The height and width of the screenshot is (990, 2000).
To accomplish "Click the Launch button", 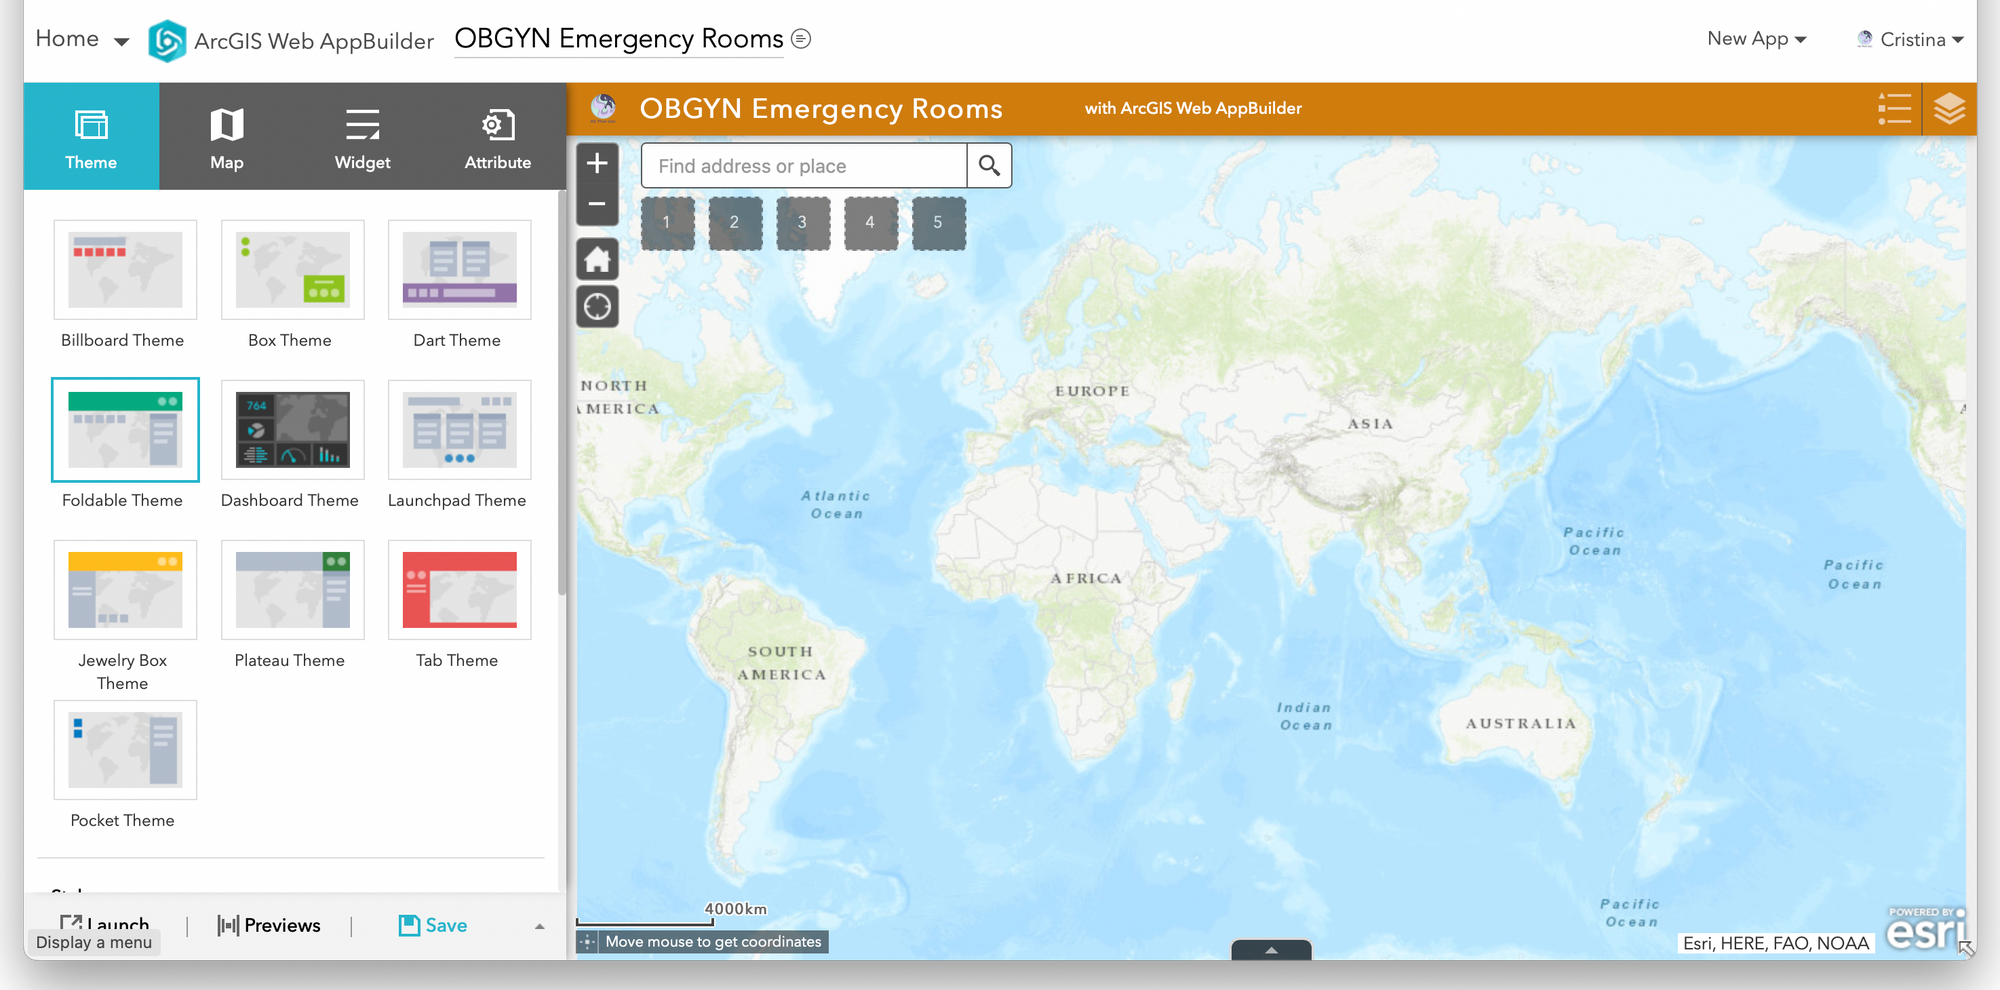I will pos(105,925).
